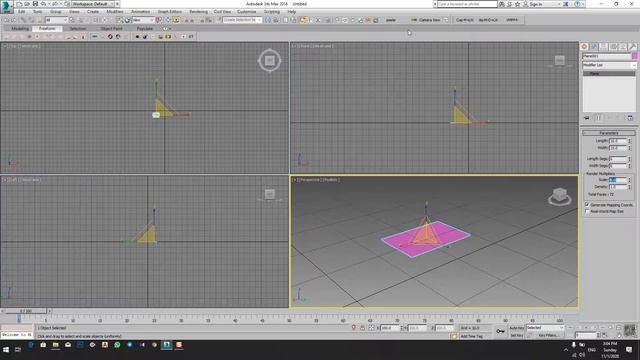This screenshot has width=640, height=360.
Task: Click the object name field
Action: coord(607,56)
